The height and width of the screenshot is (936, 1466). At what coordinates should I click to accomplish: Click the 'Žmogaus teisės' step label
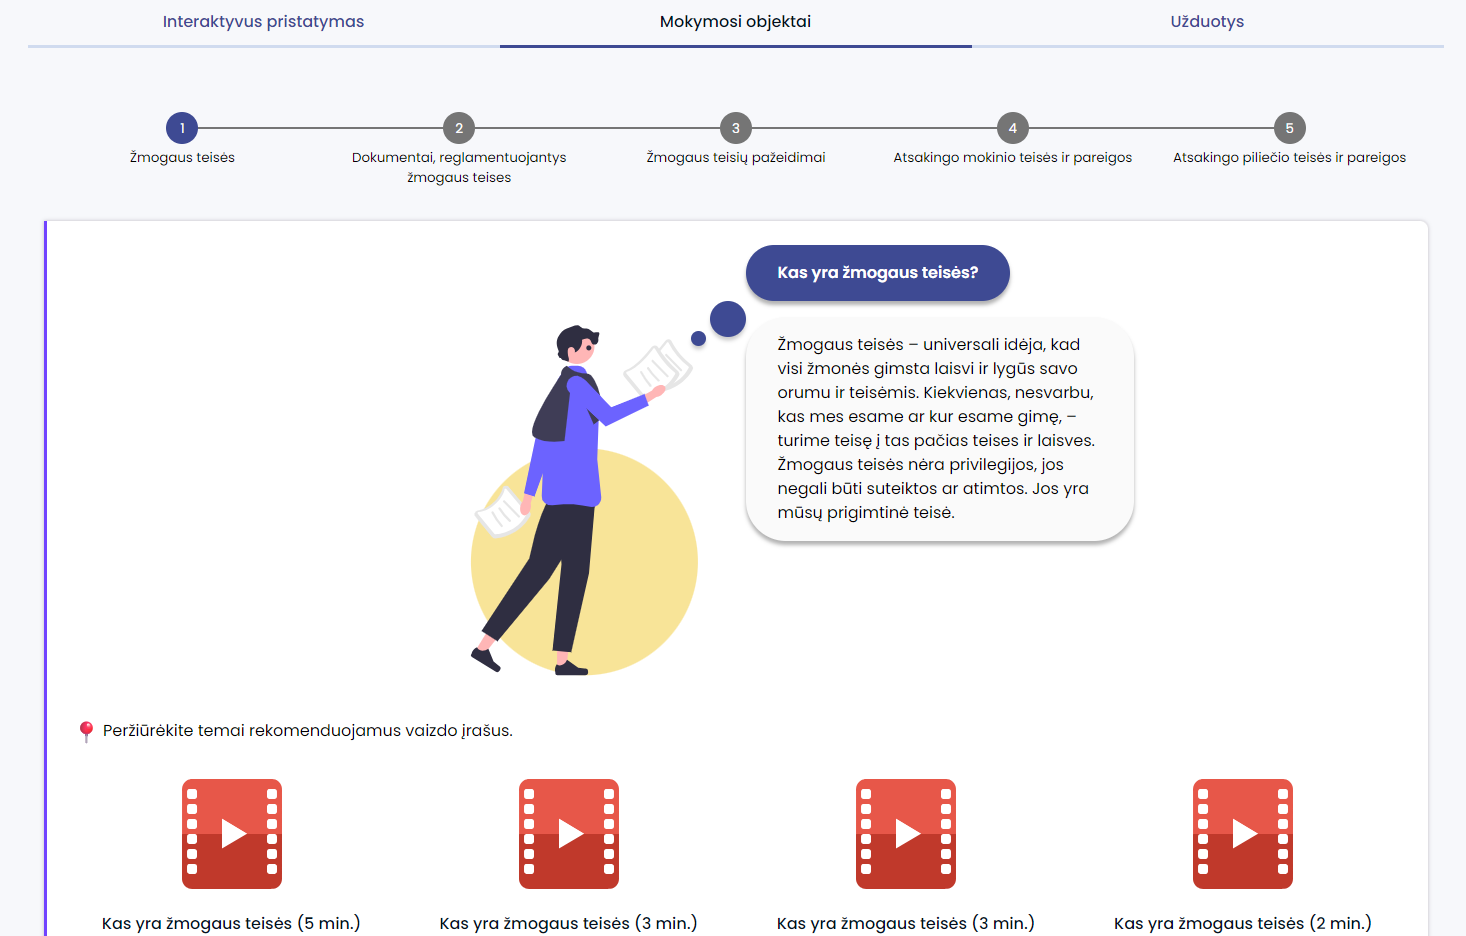[x=182, y=157]
